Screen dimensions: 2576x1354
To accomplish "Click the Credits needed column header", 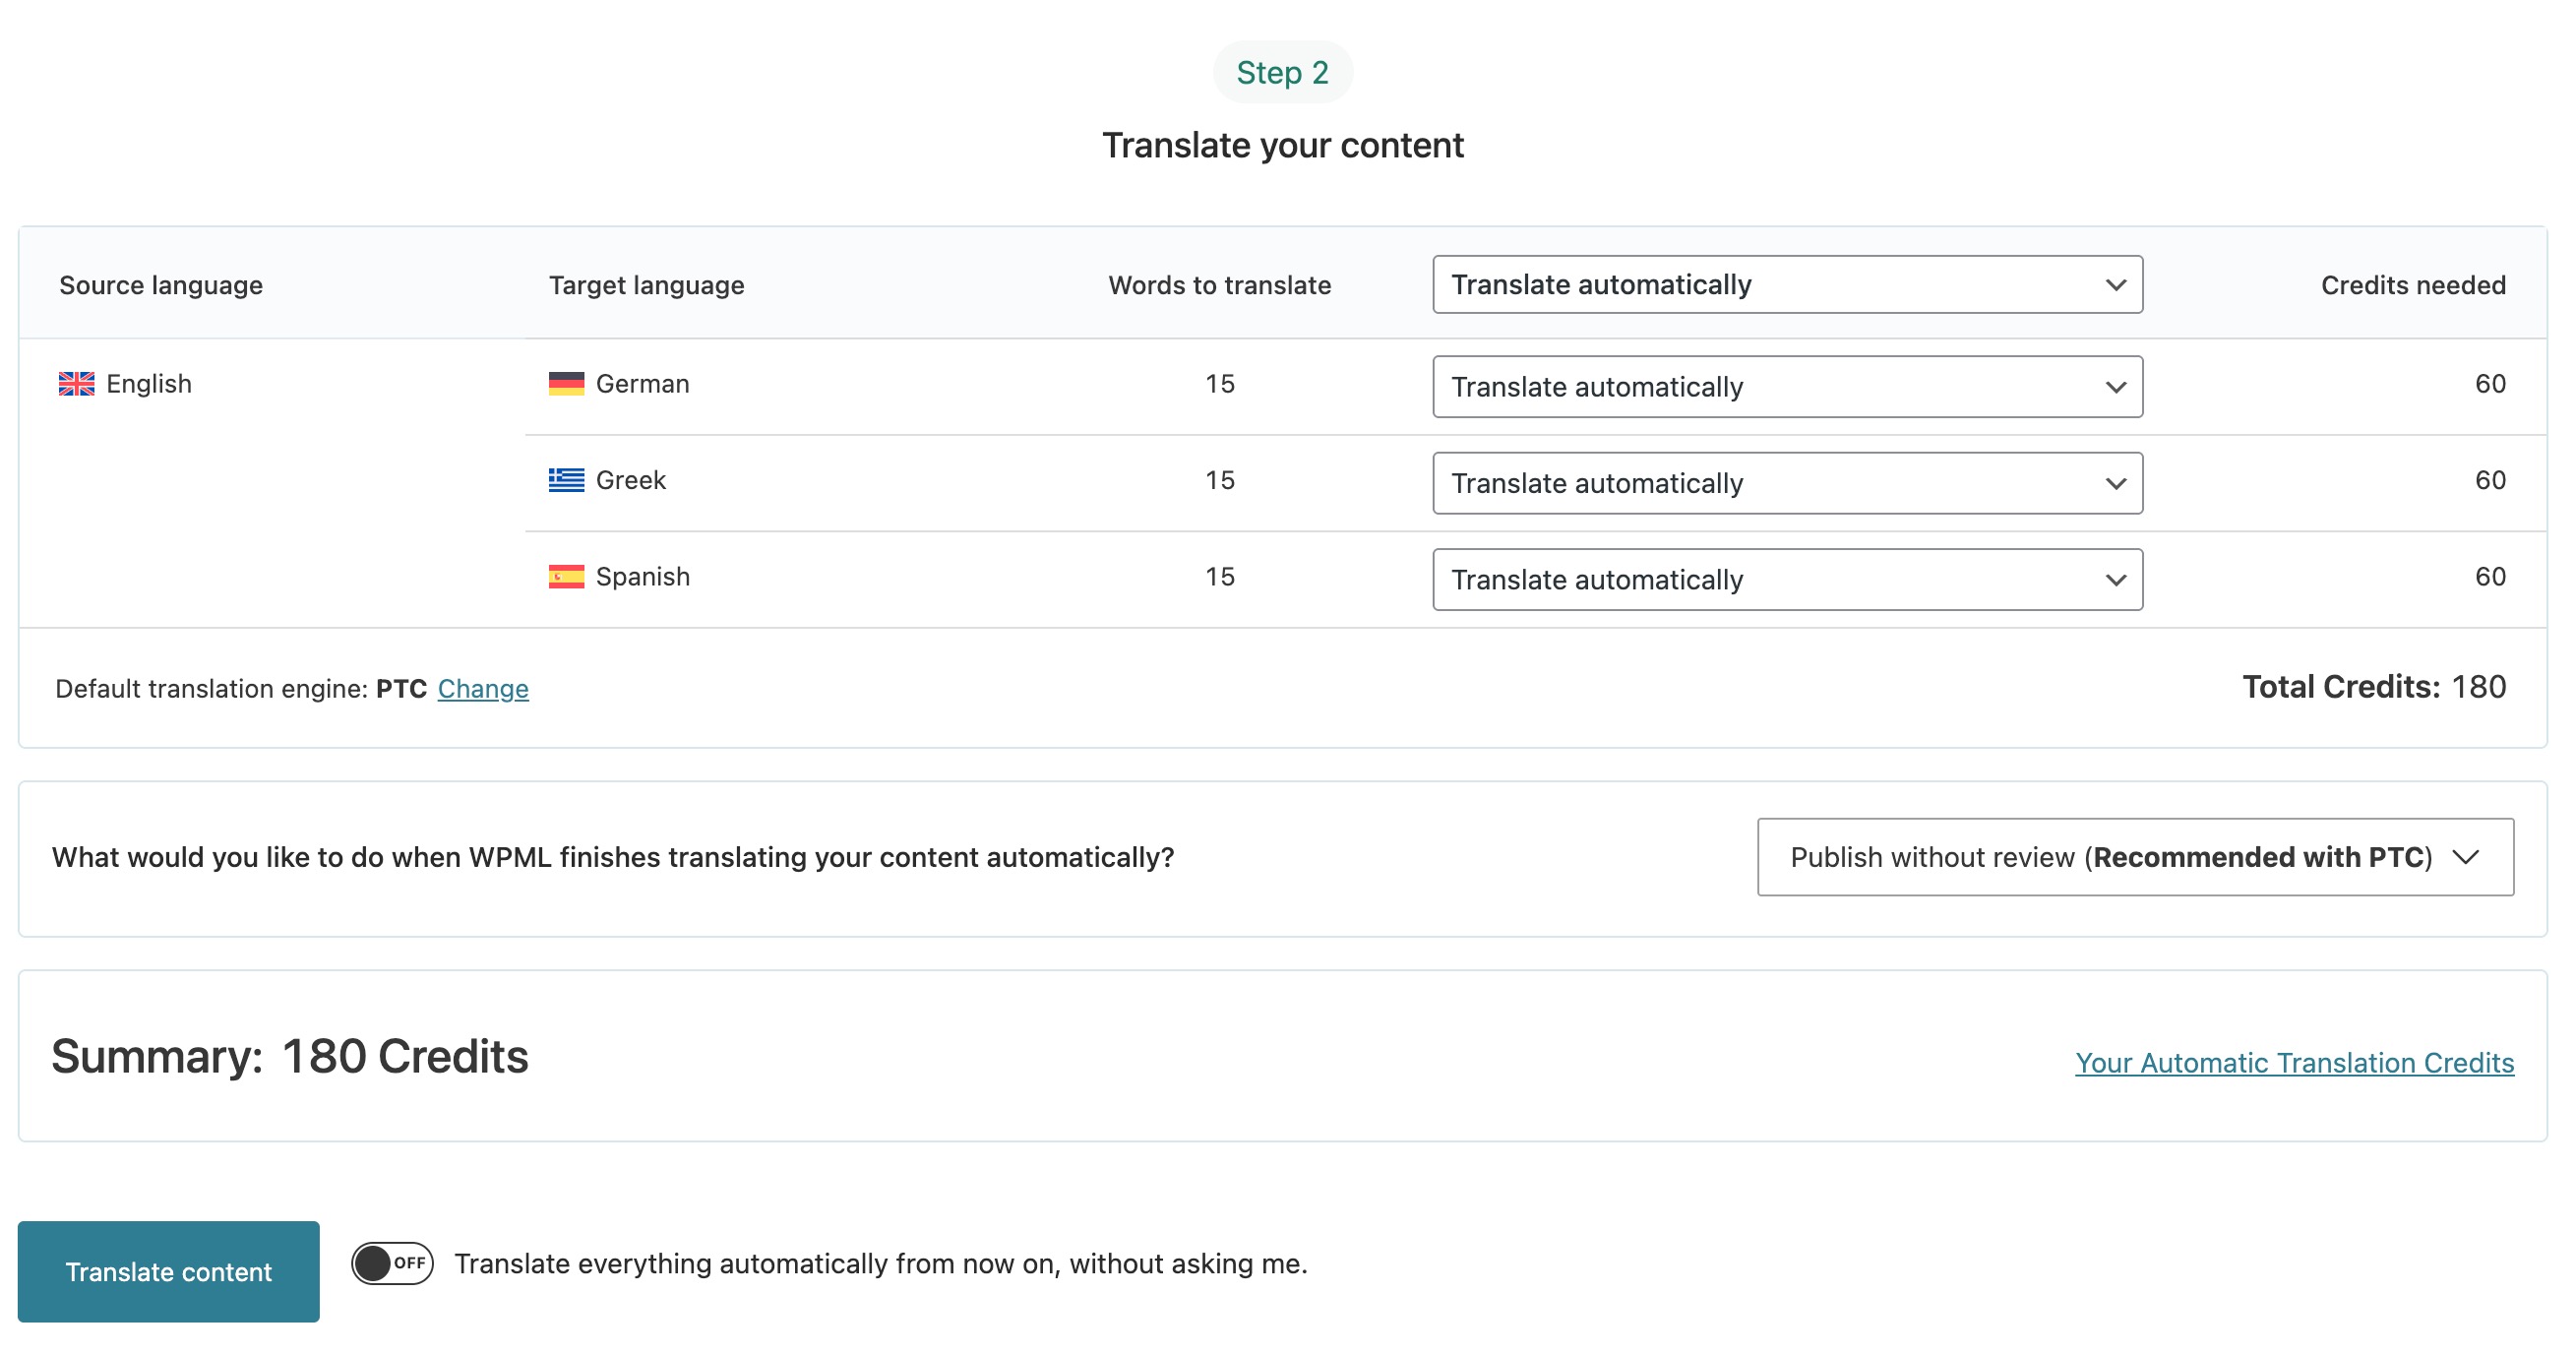I will tap(2412, 286).
